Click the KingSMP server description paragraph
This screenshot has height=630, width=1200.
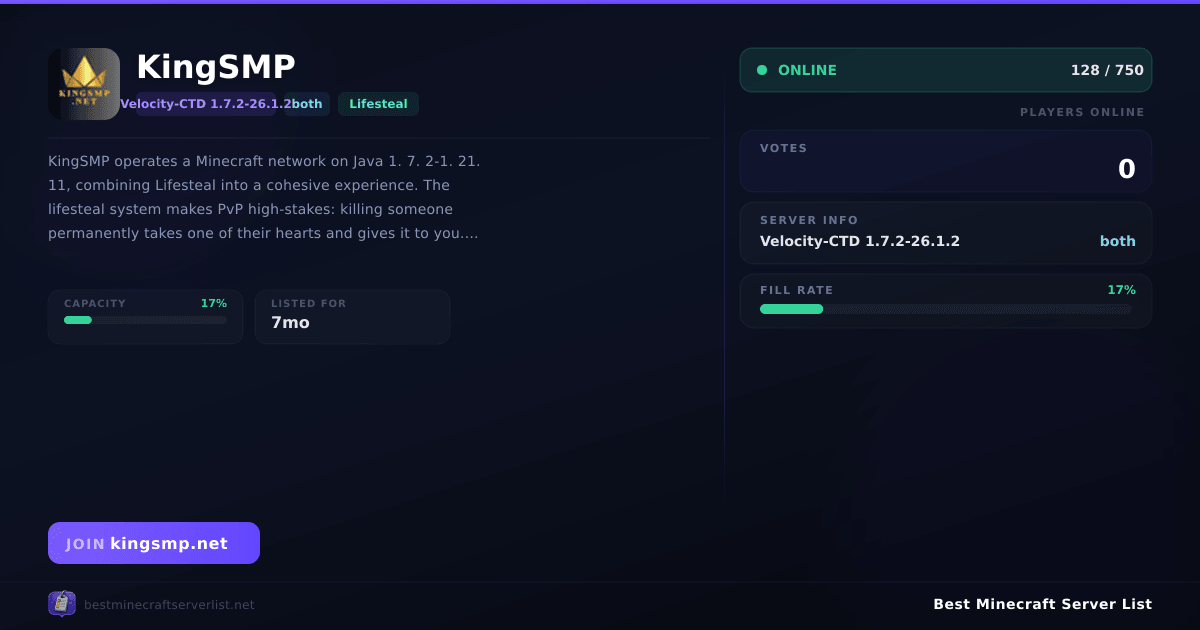click(x=264, y=197)
